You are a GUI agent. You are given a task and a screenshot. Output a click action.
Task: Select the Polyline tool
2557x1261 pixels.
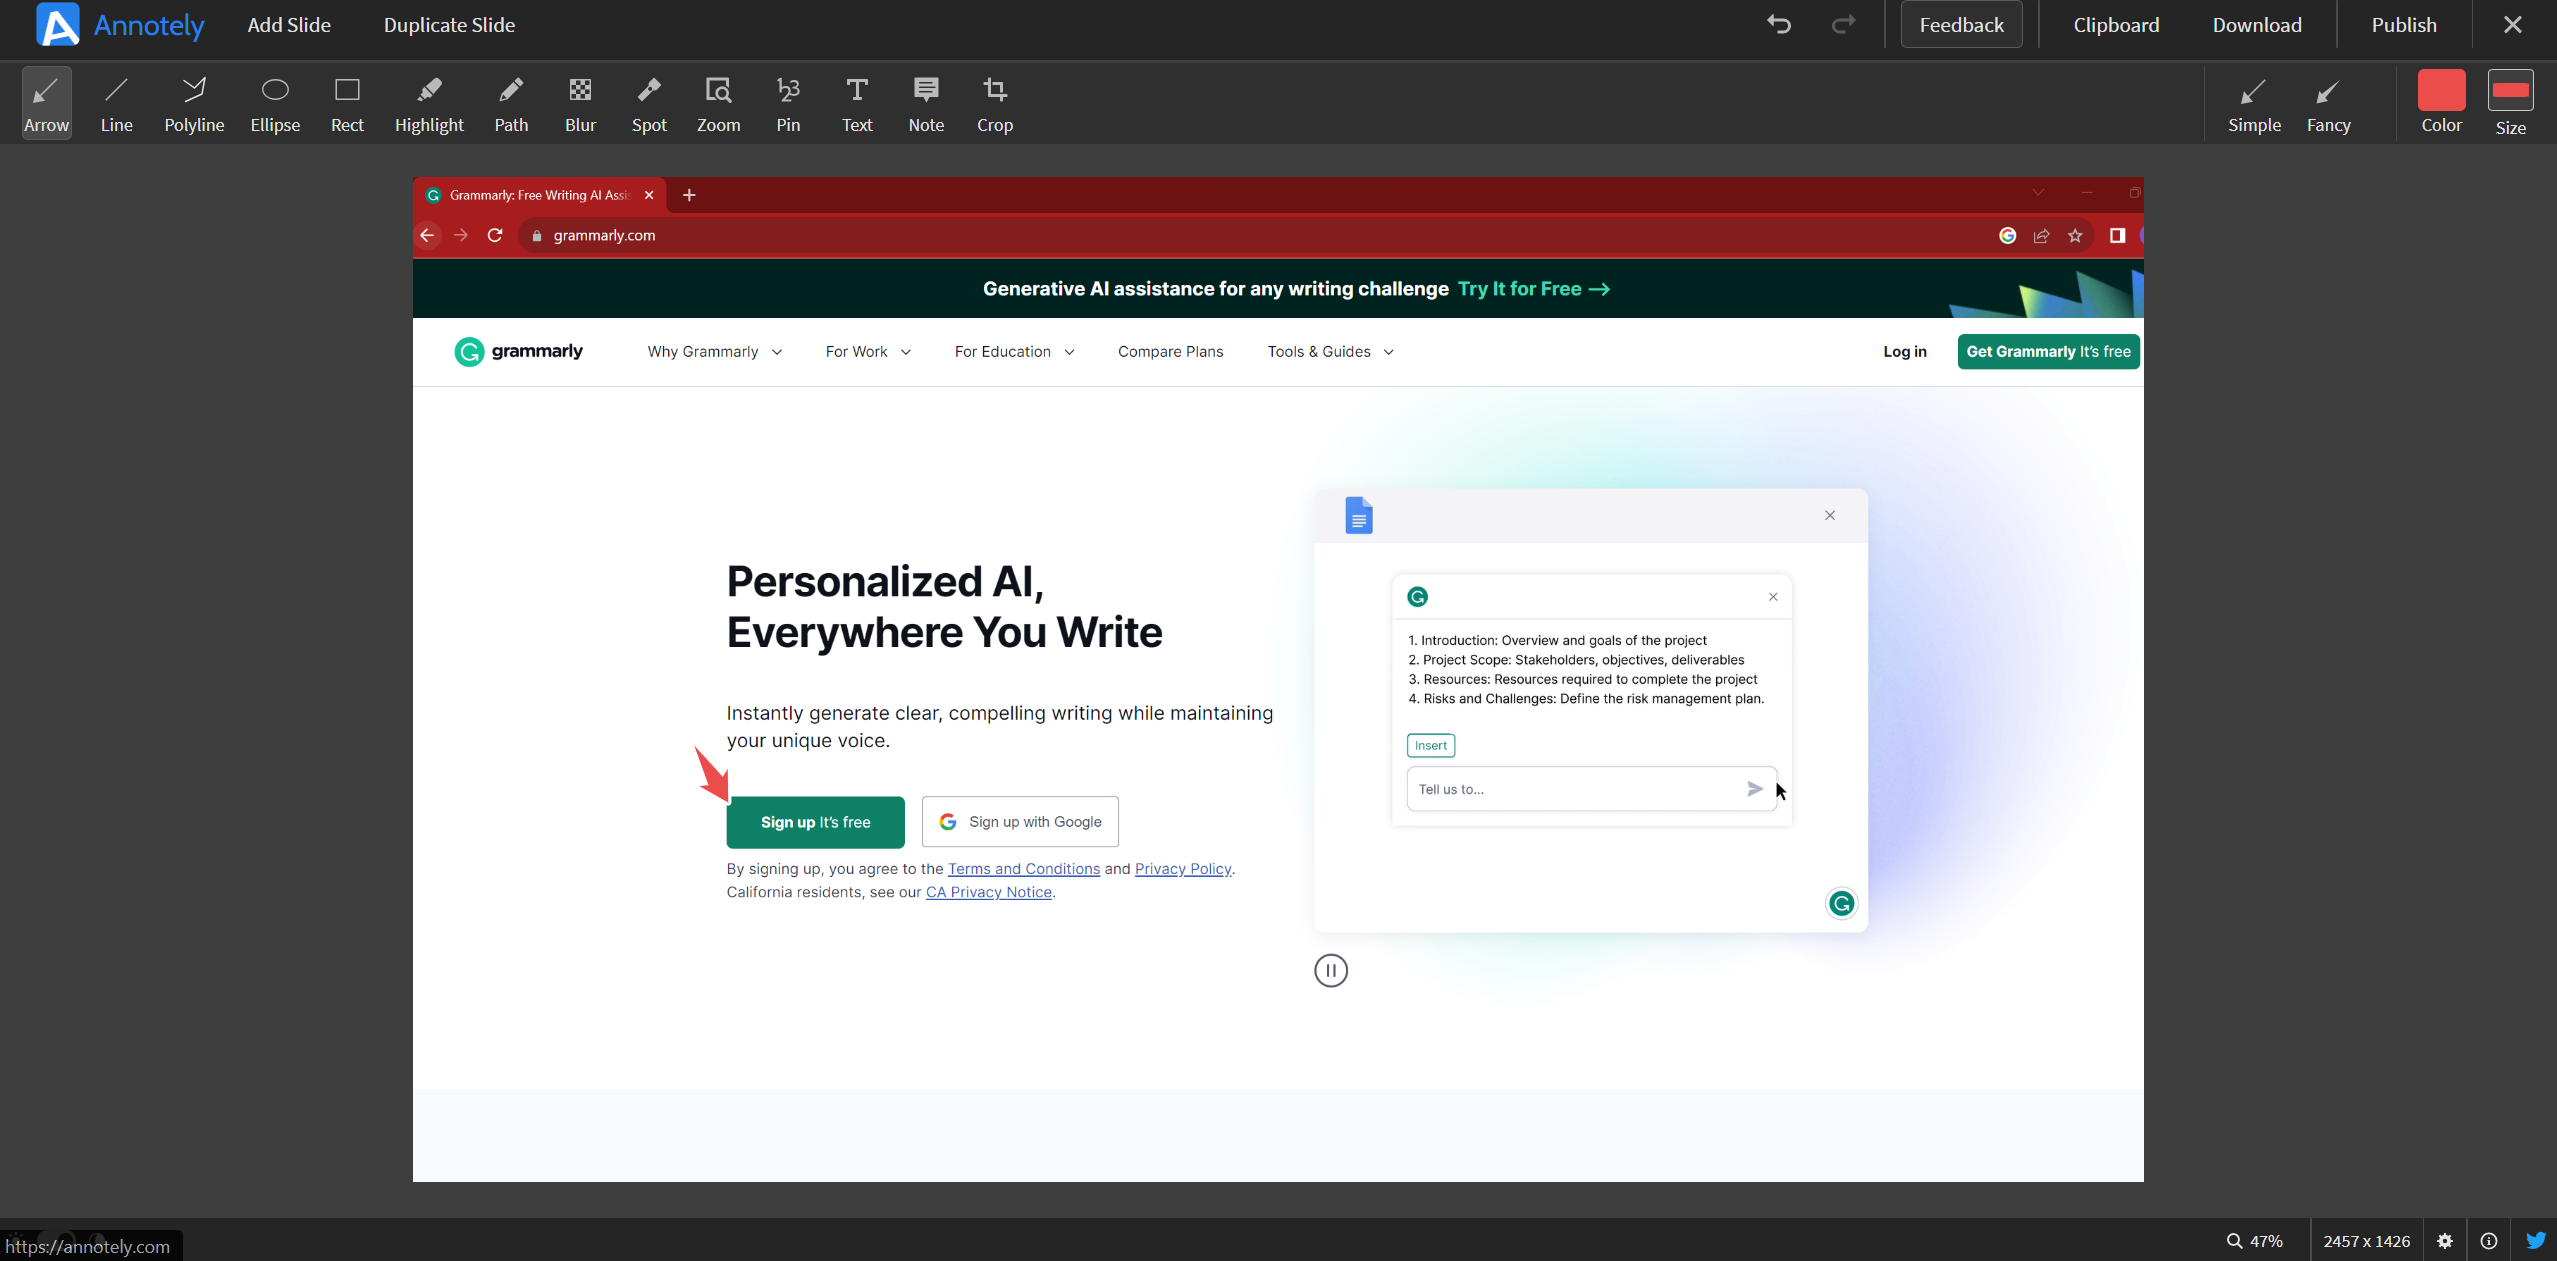pos(194,104)
